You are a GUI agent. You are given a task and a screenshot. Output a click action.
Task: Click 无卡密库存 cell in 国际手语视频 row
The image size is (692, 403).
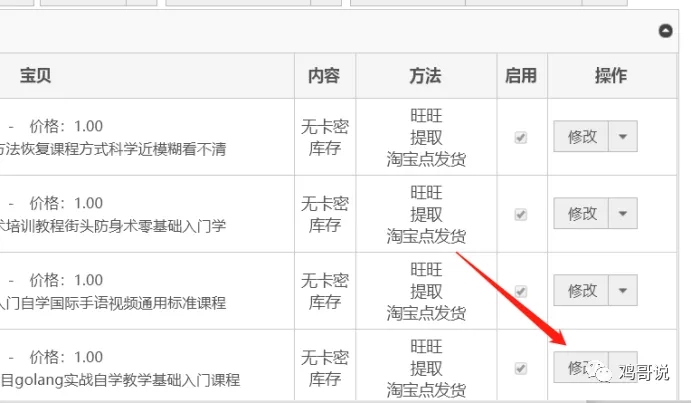[325, 291]
